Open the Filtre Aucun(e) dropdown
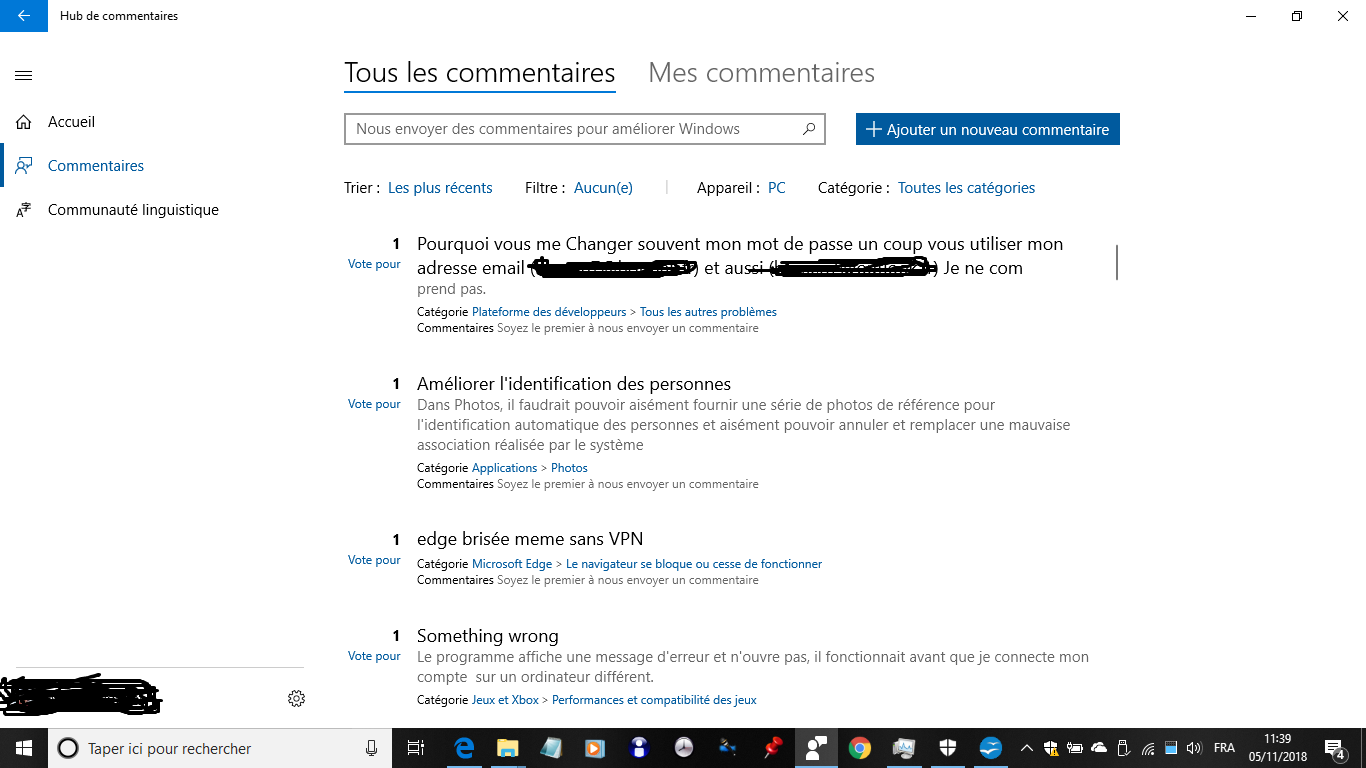1366x768 pixels. (x=603, y=188)
